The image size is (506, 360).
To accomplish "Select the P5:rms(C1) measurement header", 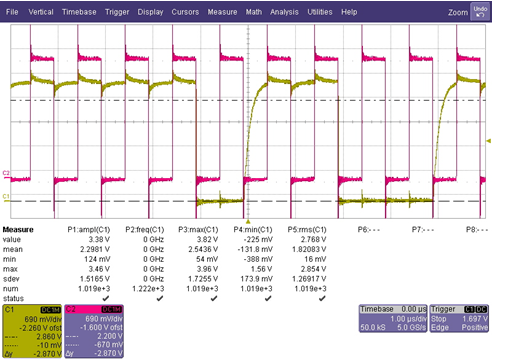I will point(307,230).
